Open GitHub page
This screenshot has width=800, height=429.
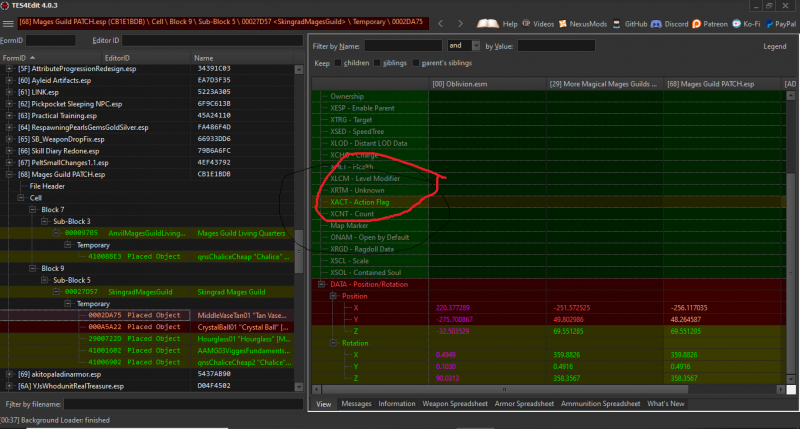(630, 23)
